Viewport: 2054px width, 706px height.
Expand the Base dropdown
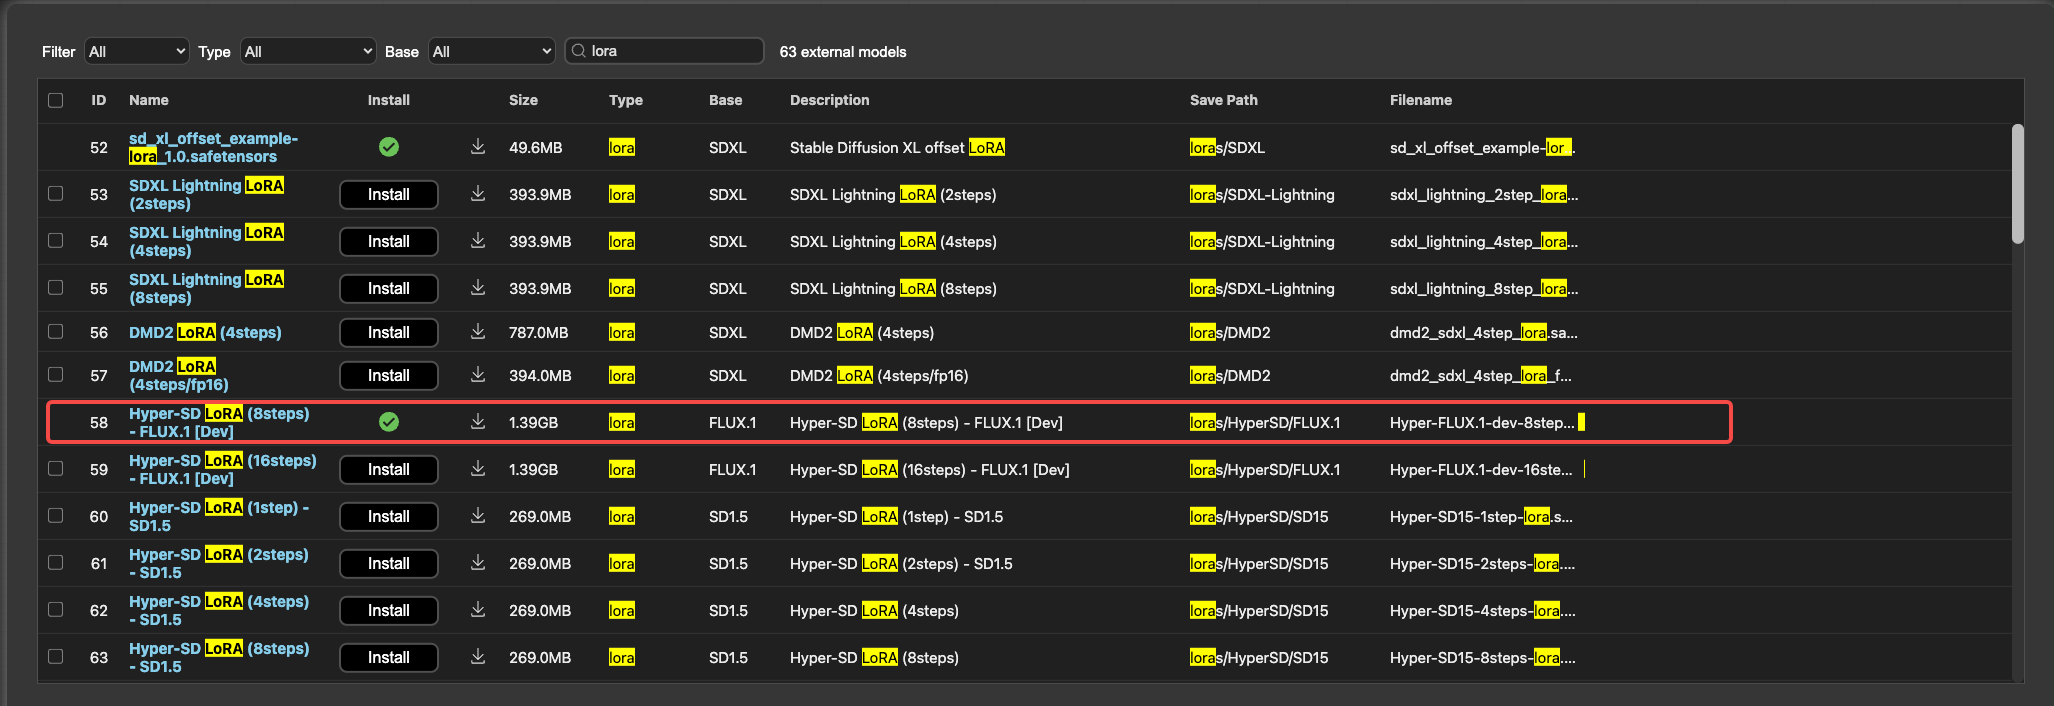(x=491, y=51)
